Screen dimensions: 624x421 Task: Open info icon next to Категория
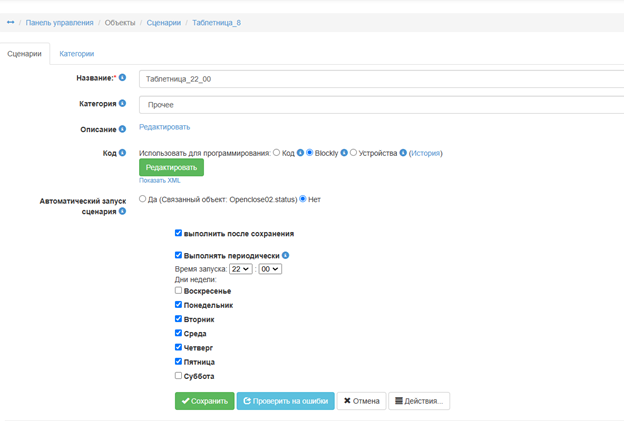tap(122, 103)
